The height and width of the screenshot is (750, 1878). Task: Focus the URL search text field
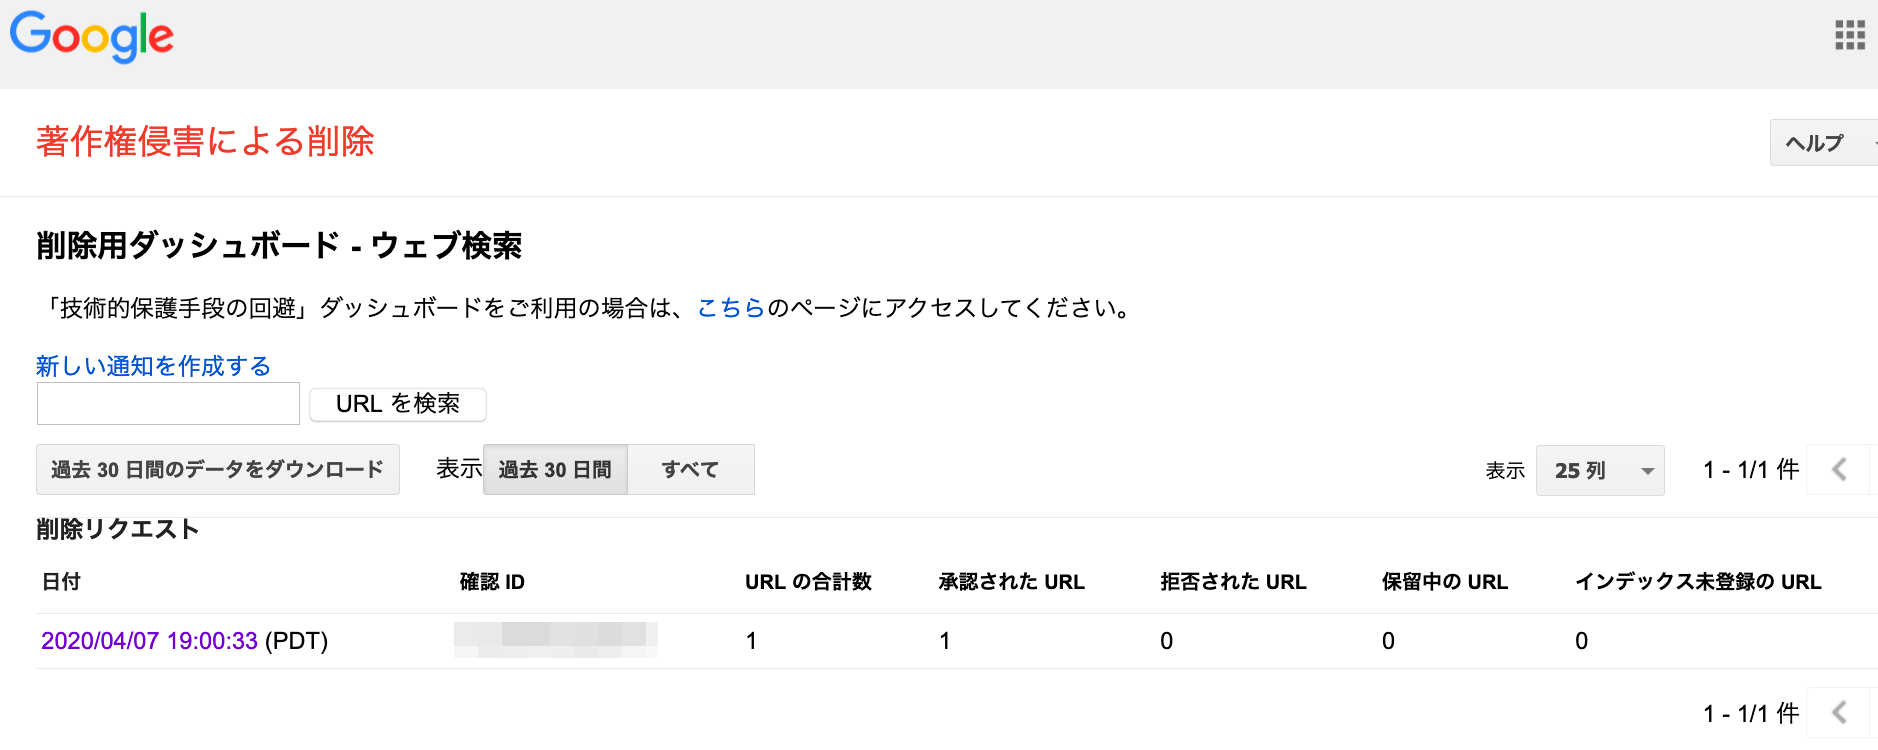pos(168,404)
